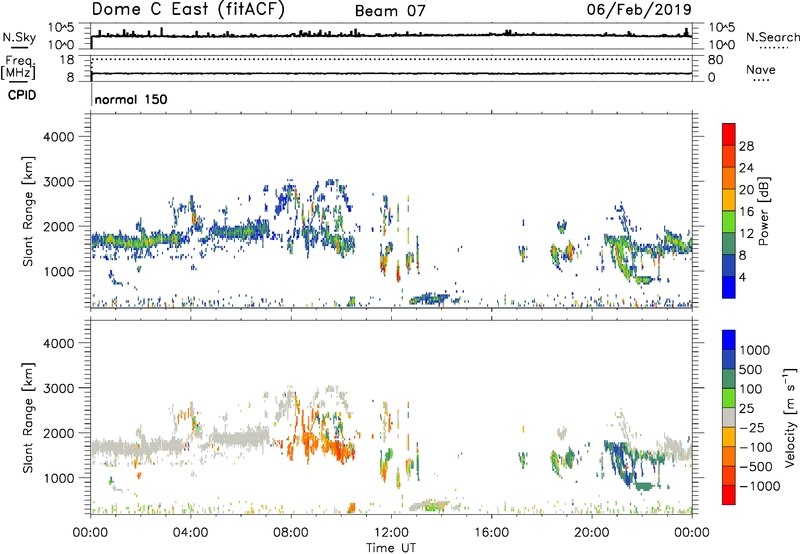
Task: Click the "20:00" time tick label
Action: click(x=591, y=533)
